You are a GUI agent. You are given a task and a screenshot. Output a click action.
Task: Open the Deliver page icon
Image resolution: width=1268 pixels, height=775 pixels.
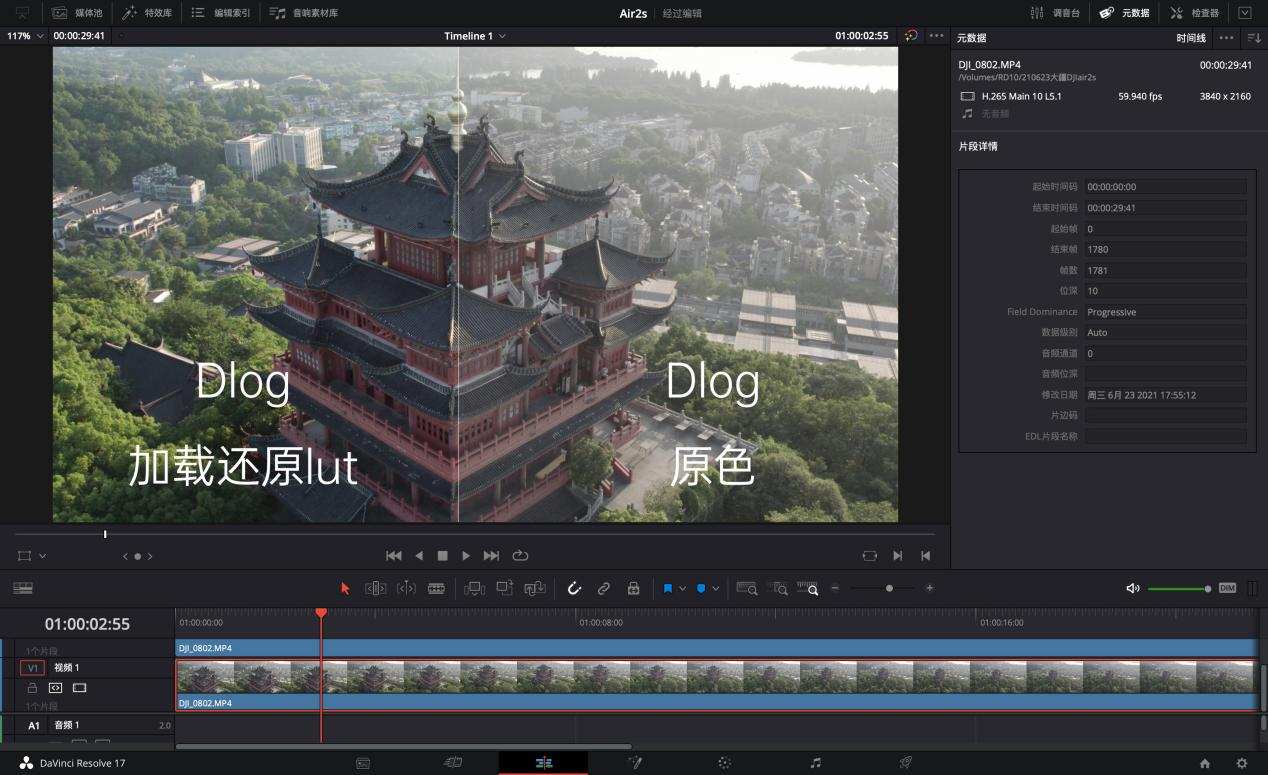click(905, 762)
